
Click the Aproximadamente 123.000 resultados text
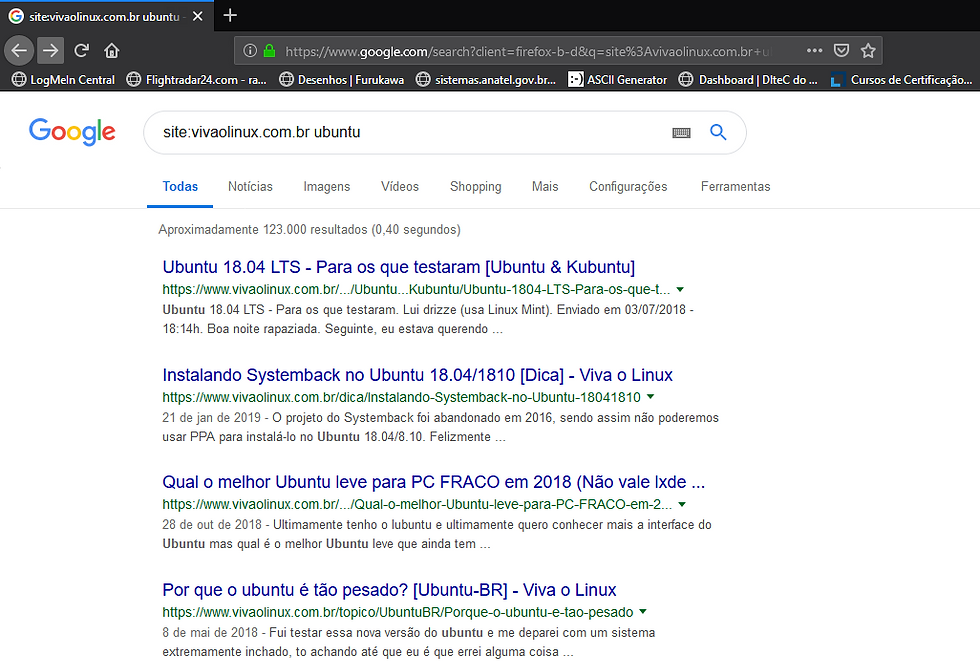coord(309,229)
